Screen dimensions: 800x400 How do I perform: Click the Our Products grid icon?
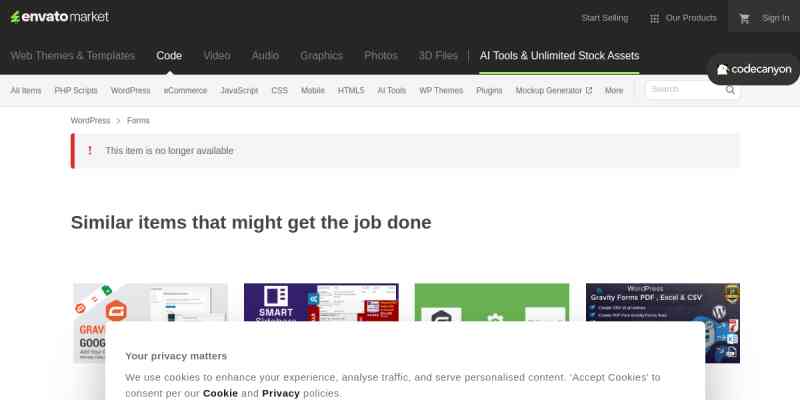(654, 18)
